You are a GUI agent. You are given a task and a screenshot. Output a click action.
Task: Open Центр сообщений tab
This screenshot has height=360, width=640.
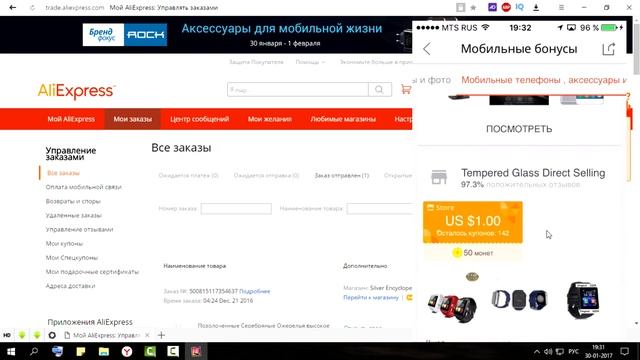[200, 119]
